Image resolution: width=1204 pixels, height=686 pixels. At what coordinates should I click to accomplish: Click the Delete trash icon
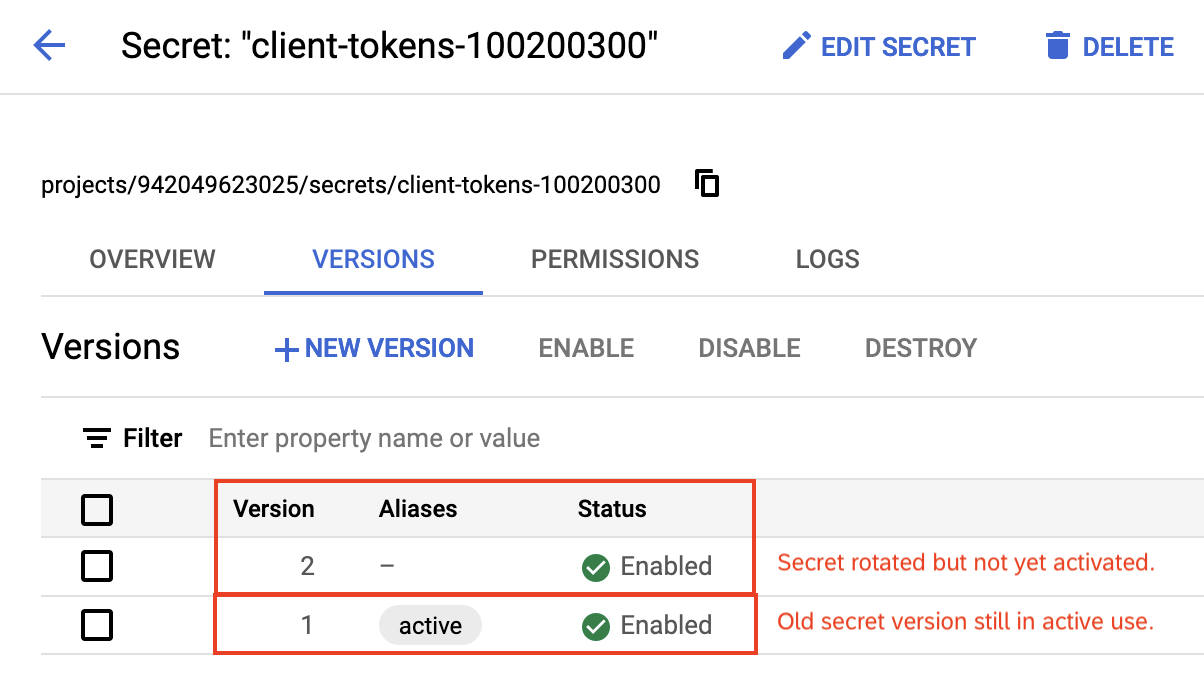(x=1057, y=45)
